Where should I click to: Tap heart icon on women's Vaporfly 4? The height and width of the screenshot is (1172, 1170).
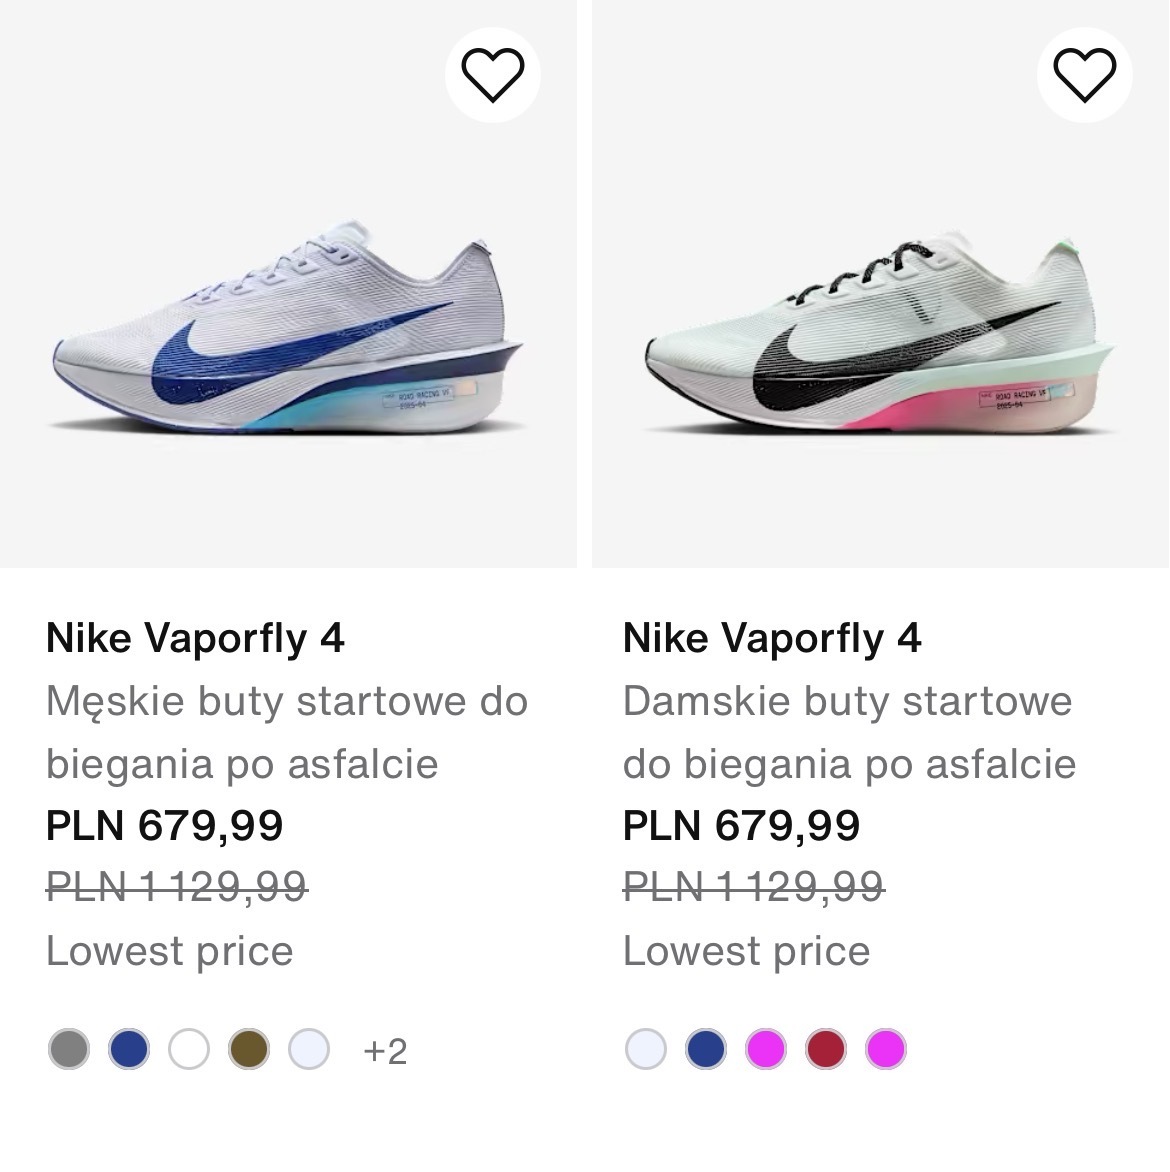coord(1084,75)
